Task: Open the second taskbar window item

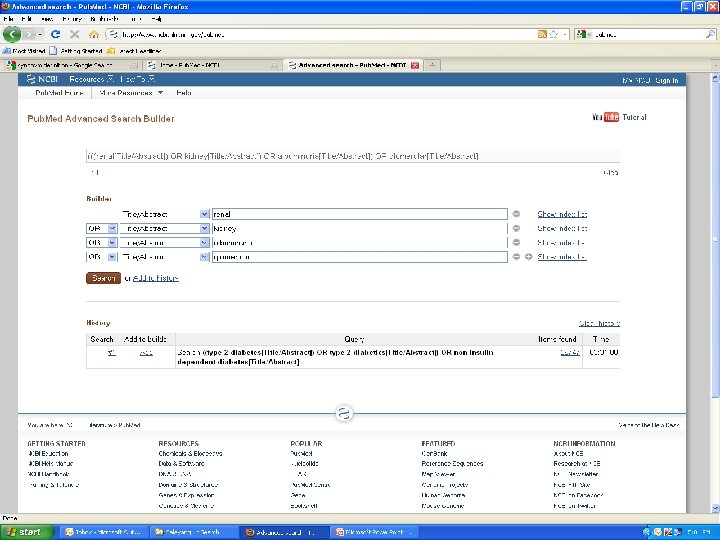Action: tap(193, 532)
